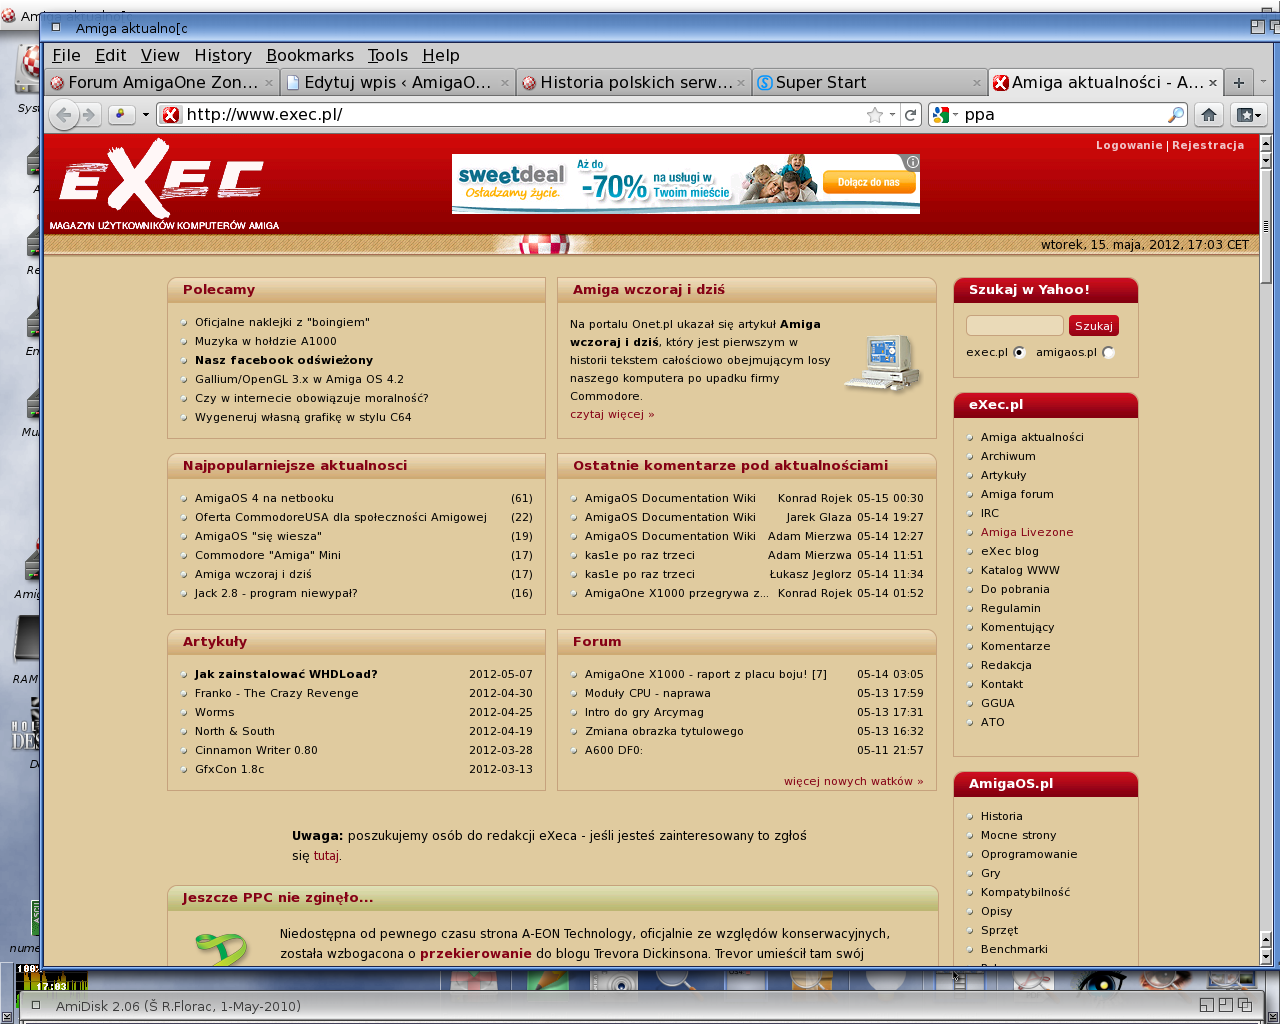Image resolution: width=1280 pixels, height=1024 pixels.
Task: Follow the 'przekierowanie' link in the article
Action: (476, 954)
